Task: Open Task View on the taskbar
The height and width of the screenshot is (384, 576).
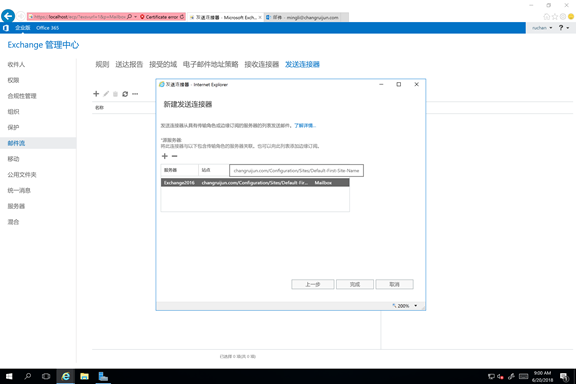Action: (x=46, y=376)
